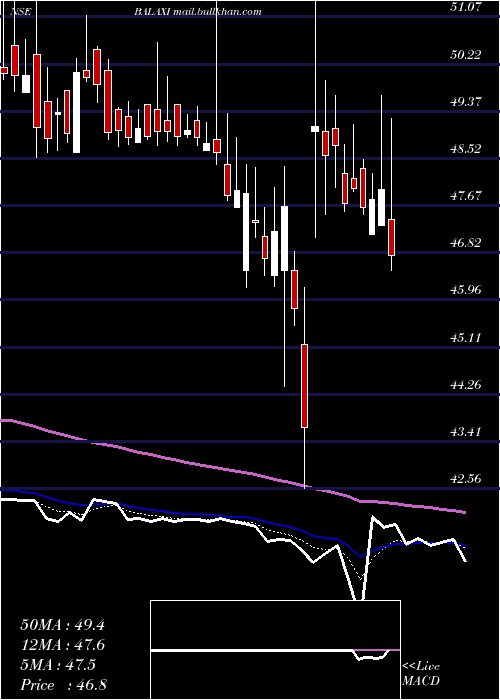Click the 44.26 price axis label

pos(466,384)
